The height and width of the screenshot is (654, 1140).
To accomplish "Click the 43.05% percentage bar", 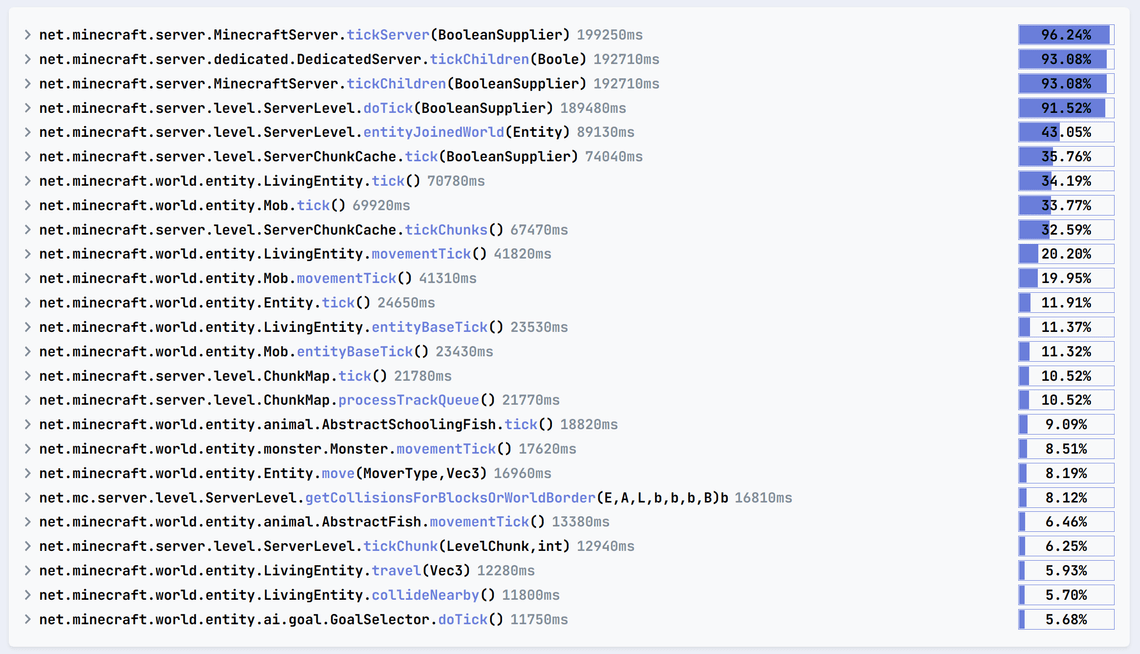I will 1066,132.
